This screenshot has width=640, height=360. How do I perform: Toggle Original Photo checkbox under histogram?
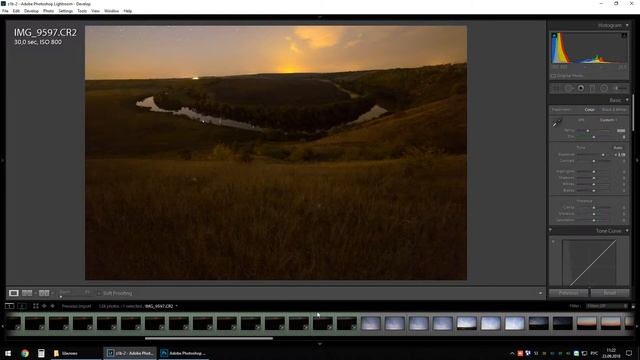(553, 76)
